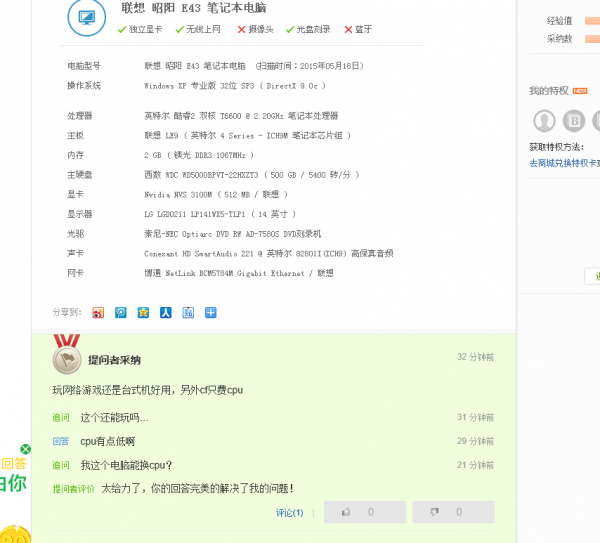Image resolution: width=600 pixels, height=543 pixels.
Task: Click the accepted-answer medal badge
Action: [67, 354]
